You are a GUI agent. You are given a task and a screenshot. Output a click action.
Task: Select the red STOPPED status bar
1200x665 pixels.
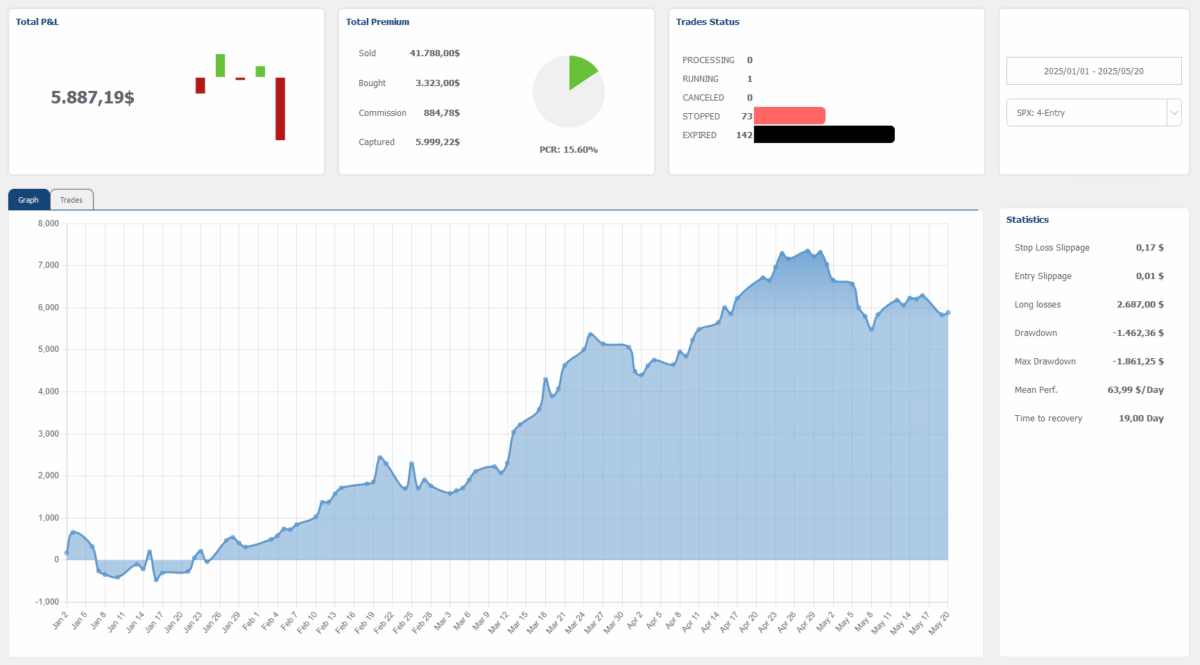(790, 115)
